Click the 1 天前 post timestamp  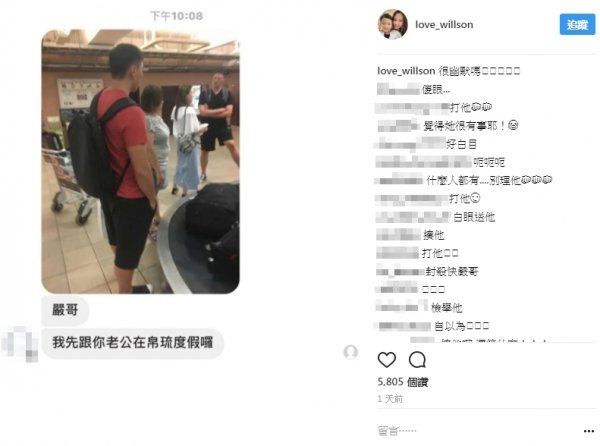[x=390, y=399]
